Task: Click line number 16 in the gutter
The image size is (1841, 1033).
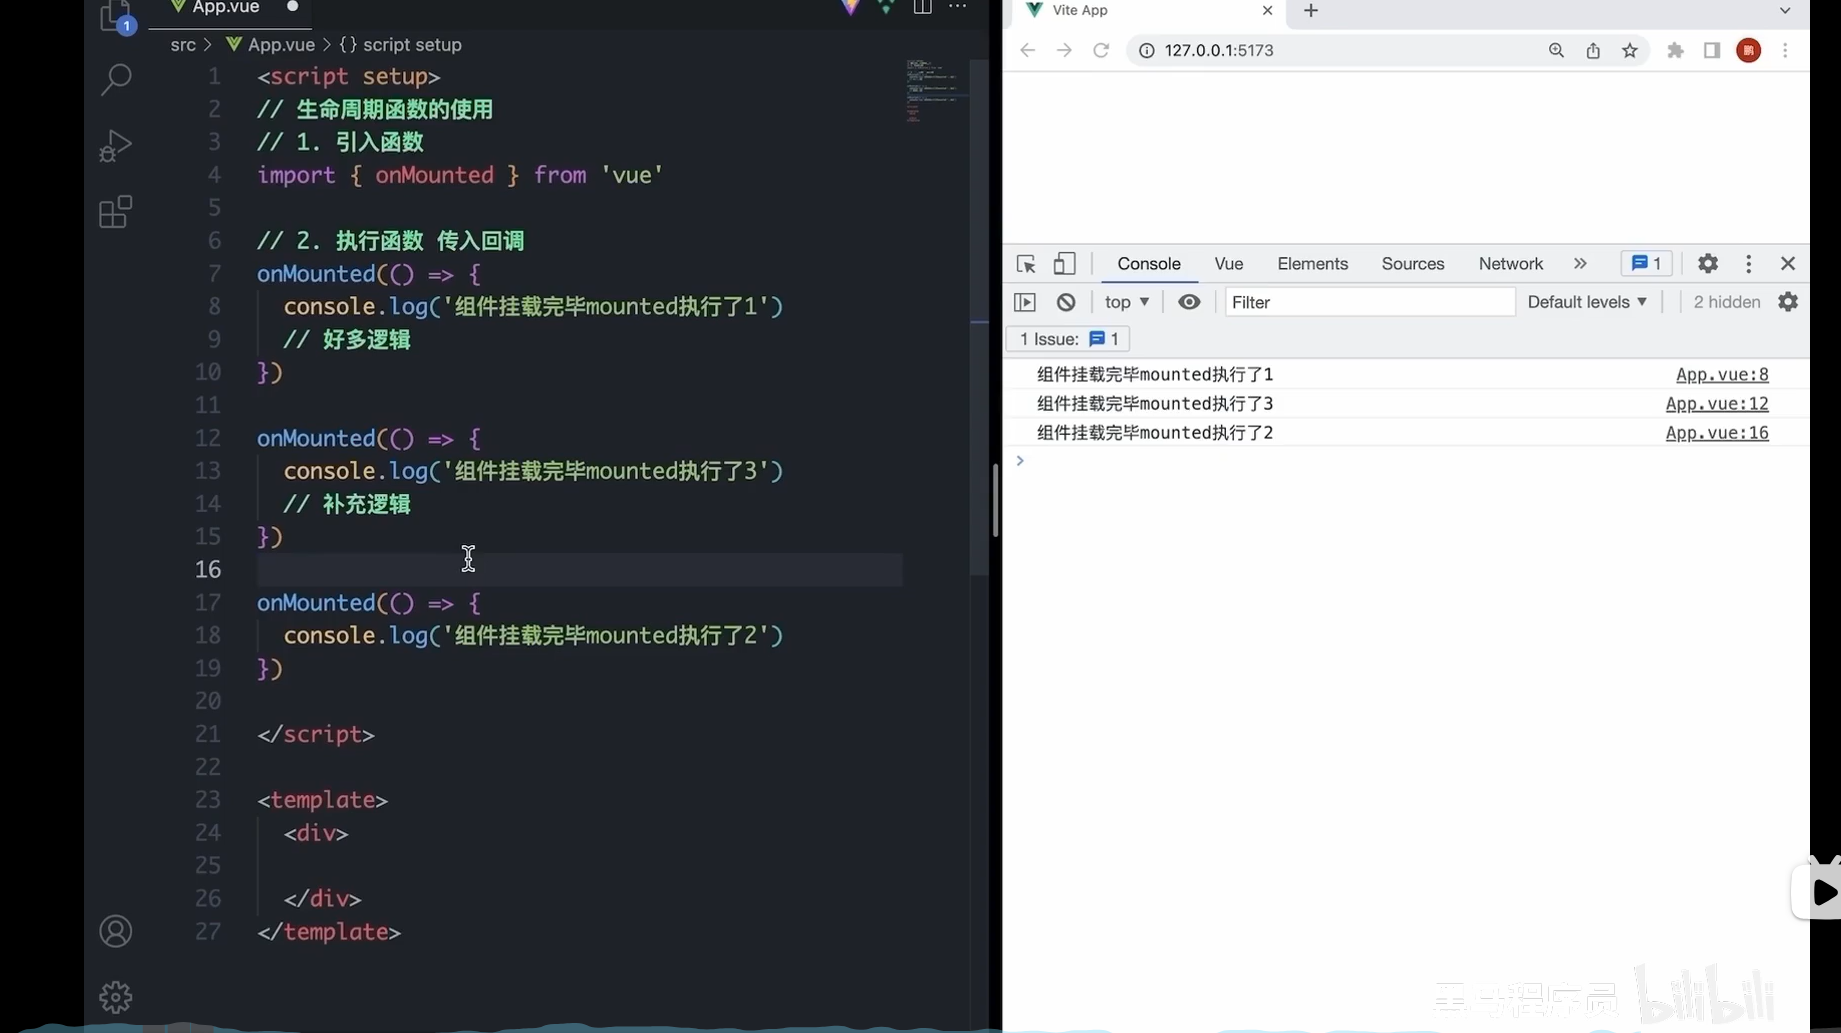Action: 208,569
